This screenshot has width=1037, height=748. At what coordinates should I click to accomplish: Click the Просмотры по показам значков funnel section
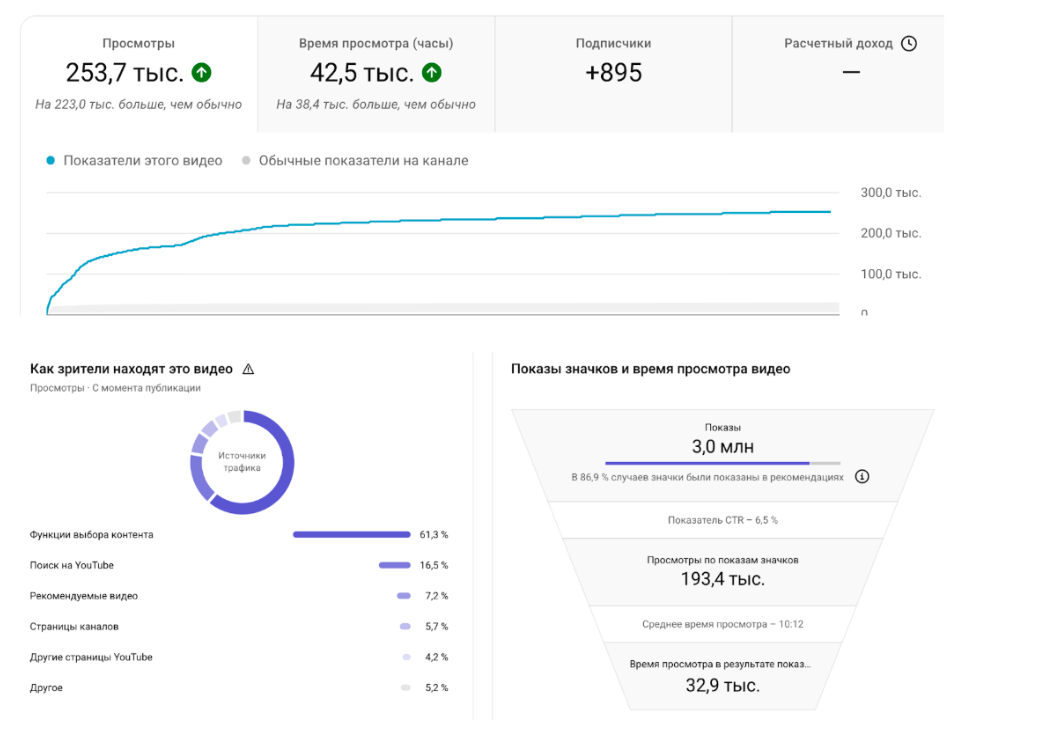click(x=723, y=571)
